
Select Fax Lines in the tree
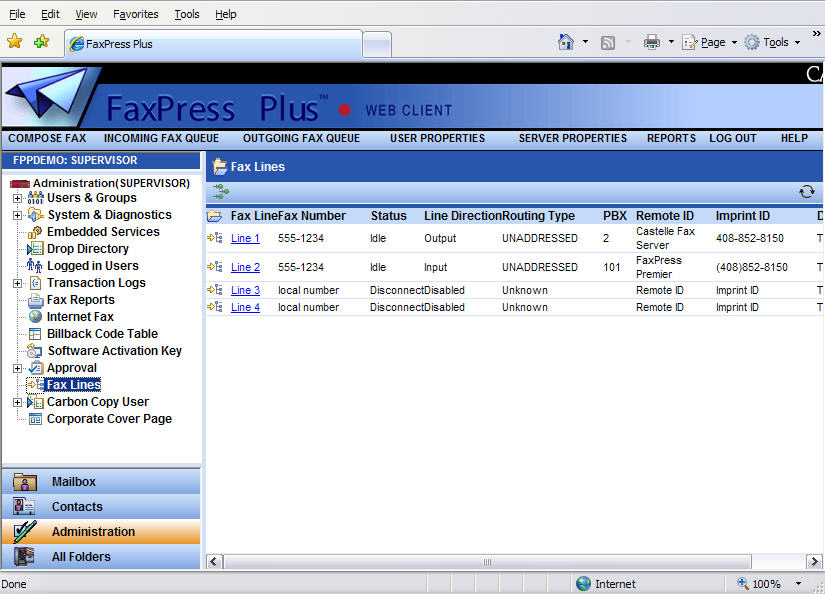(73, 385)
